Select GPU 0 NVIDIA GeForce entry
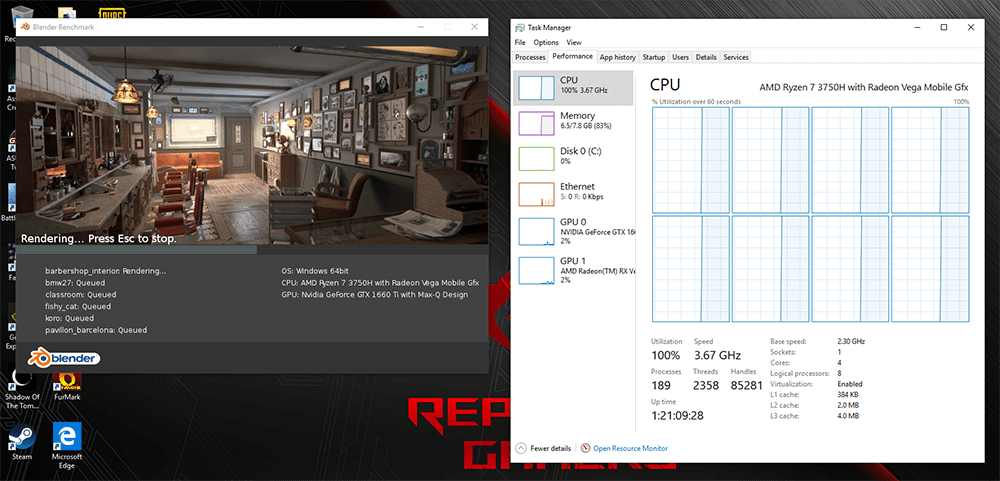Viewport: 1000px width, 481px height. pos(573,231)
